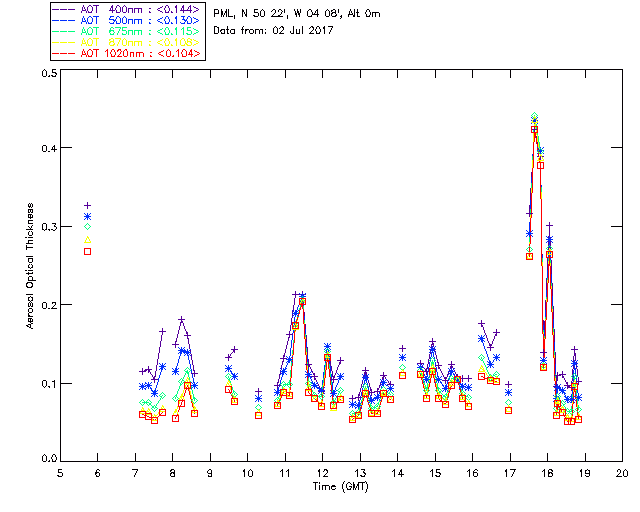Click the isolated yellow triangle marker before time 6
This screenshot has width=640, height=512.
coord(87,240)
